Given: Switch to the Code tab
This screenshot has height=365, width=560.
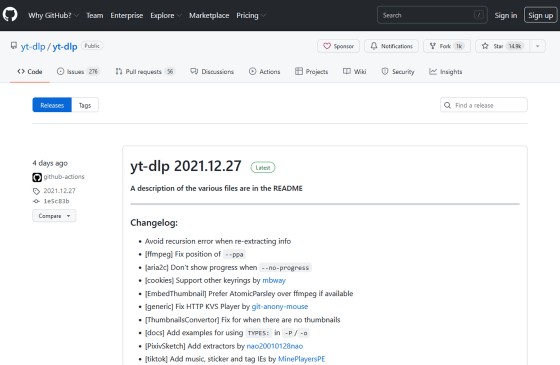Looking at the screenshot, I should tap(30, 71).
